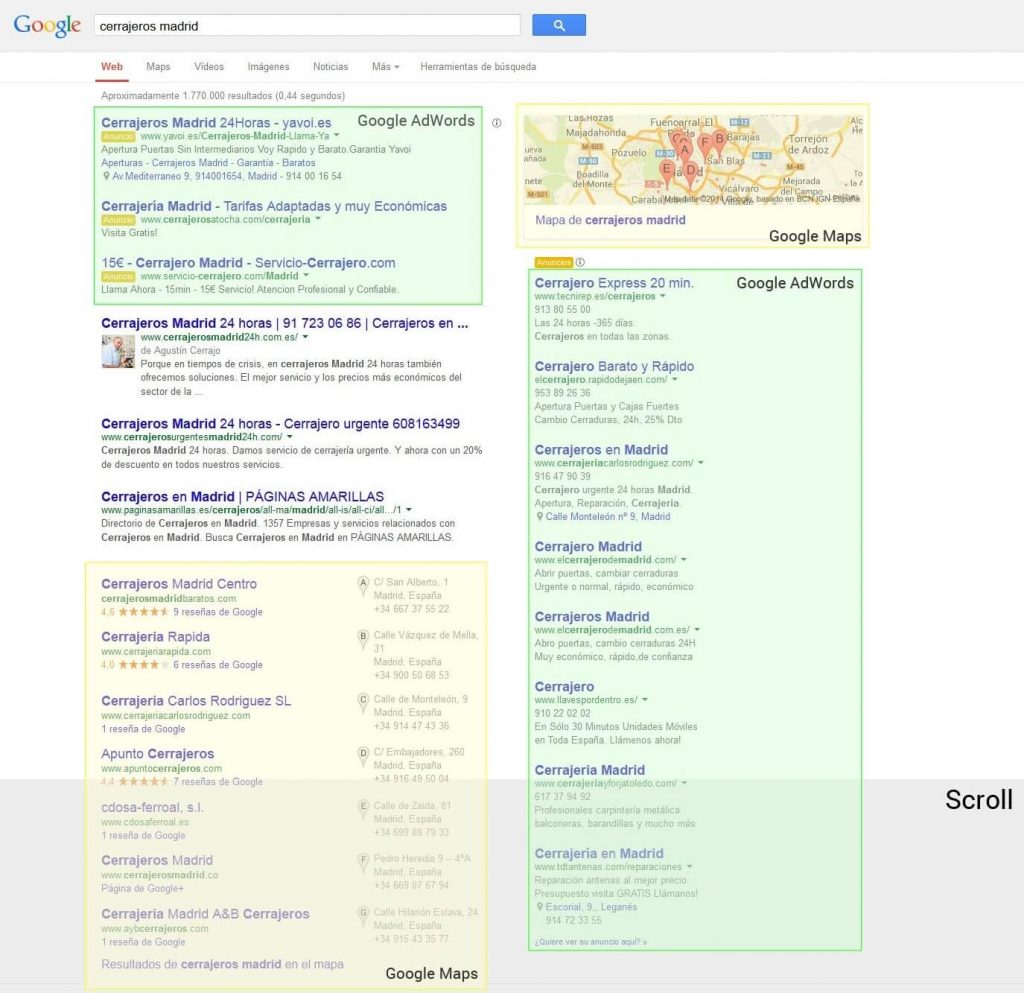
Task: Click 7 reseñas de Google
Action: [x=217, y=781]
